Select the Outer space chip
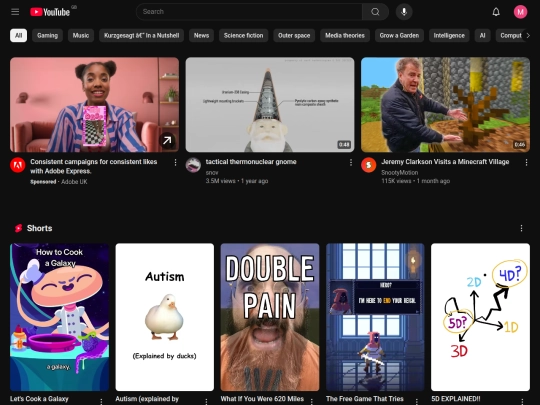 pyautogui.click(x=294, y=35)
